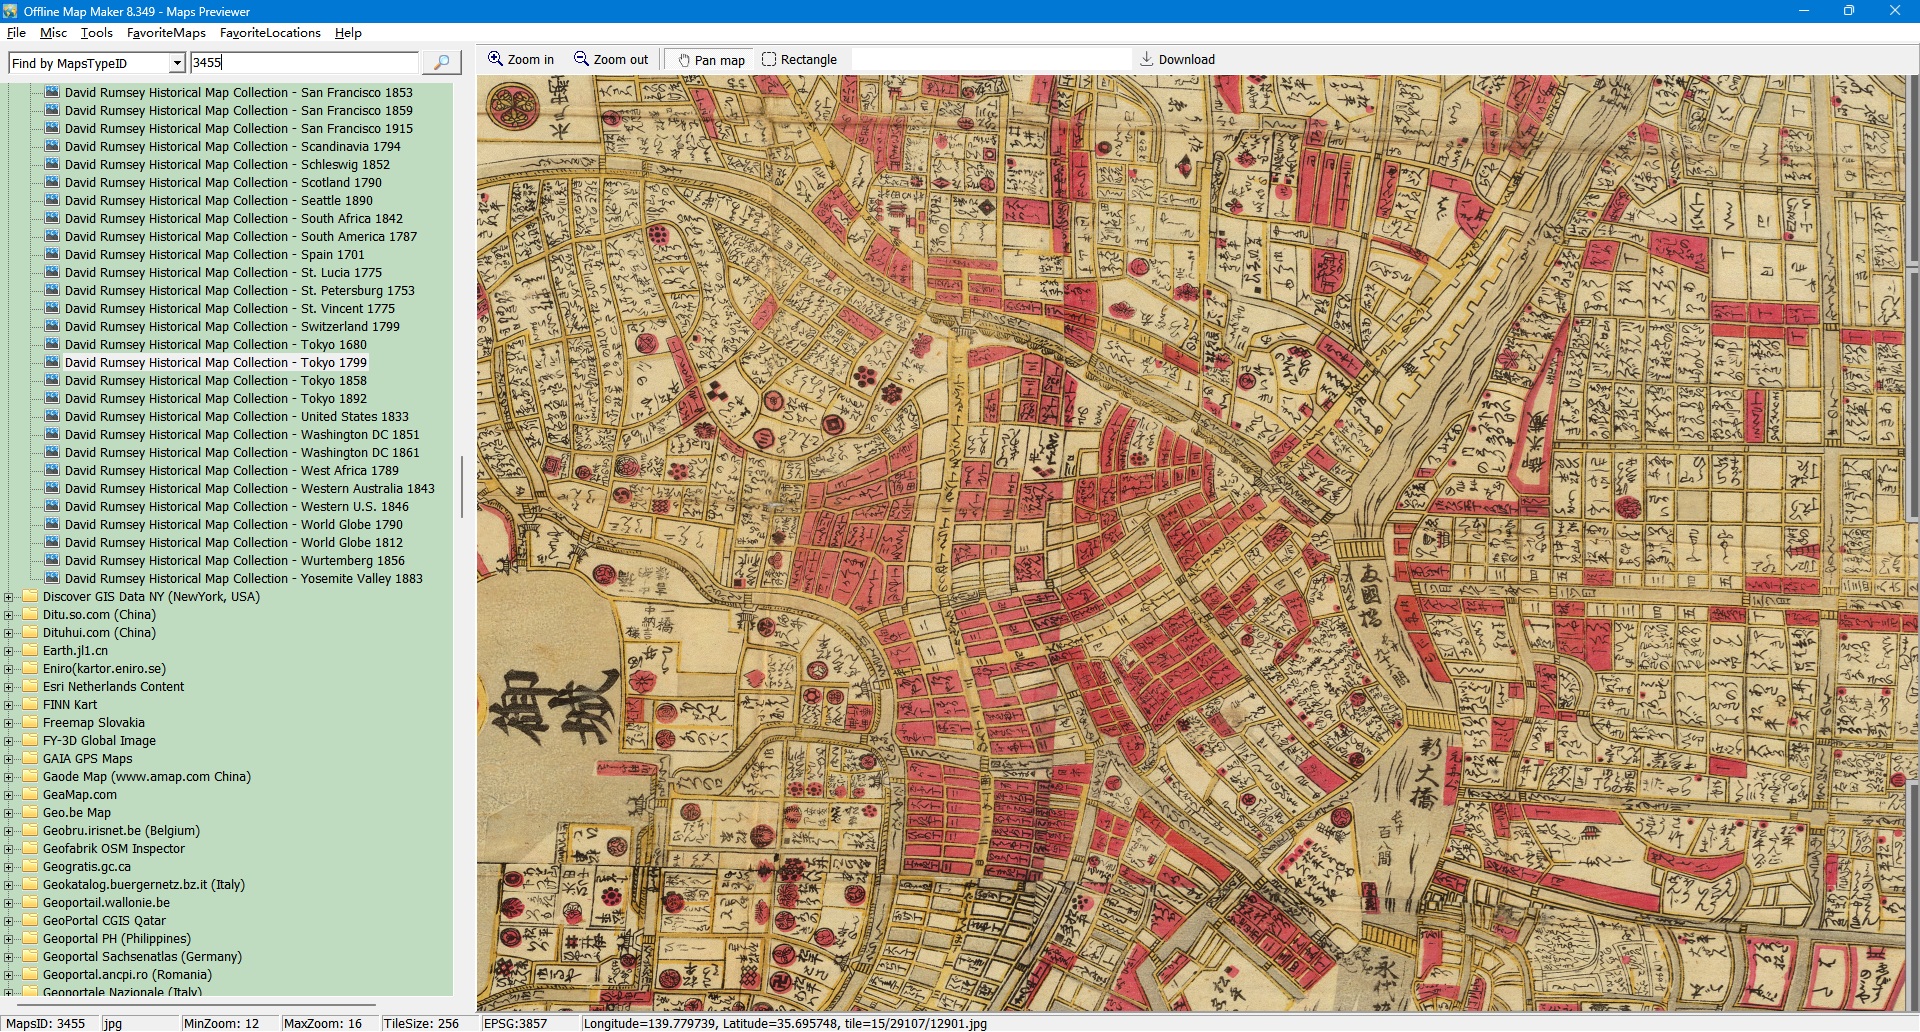Click the Download icon button
The height and width of the screenshot is (1032, 1920).
coord(1177,60)
